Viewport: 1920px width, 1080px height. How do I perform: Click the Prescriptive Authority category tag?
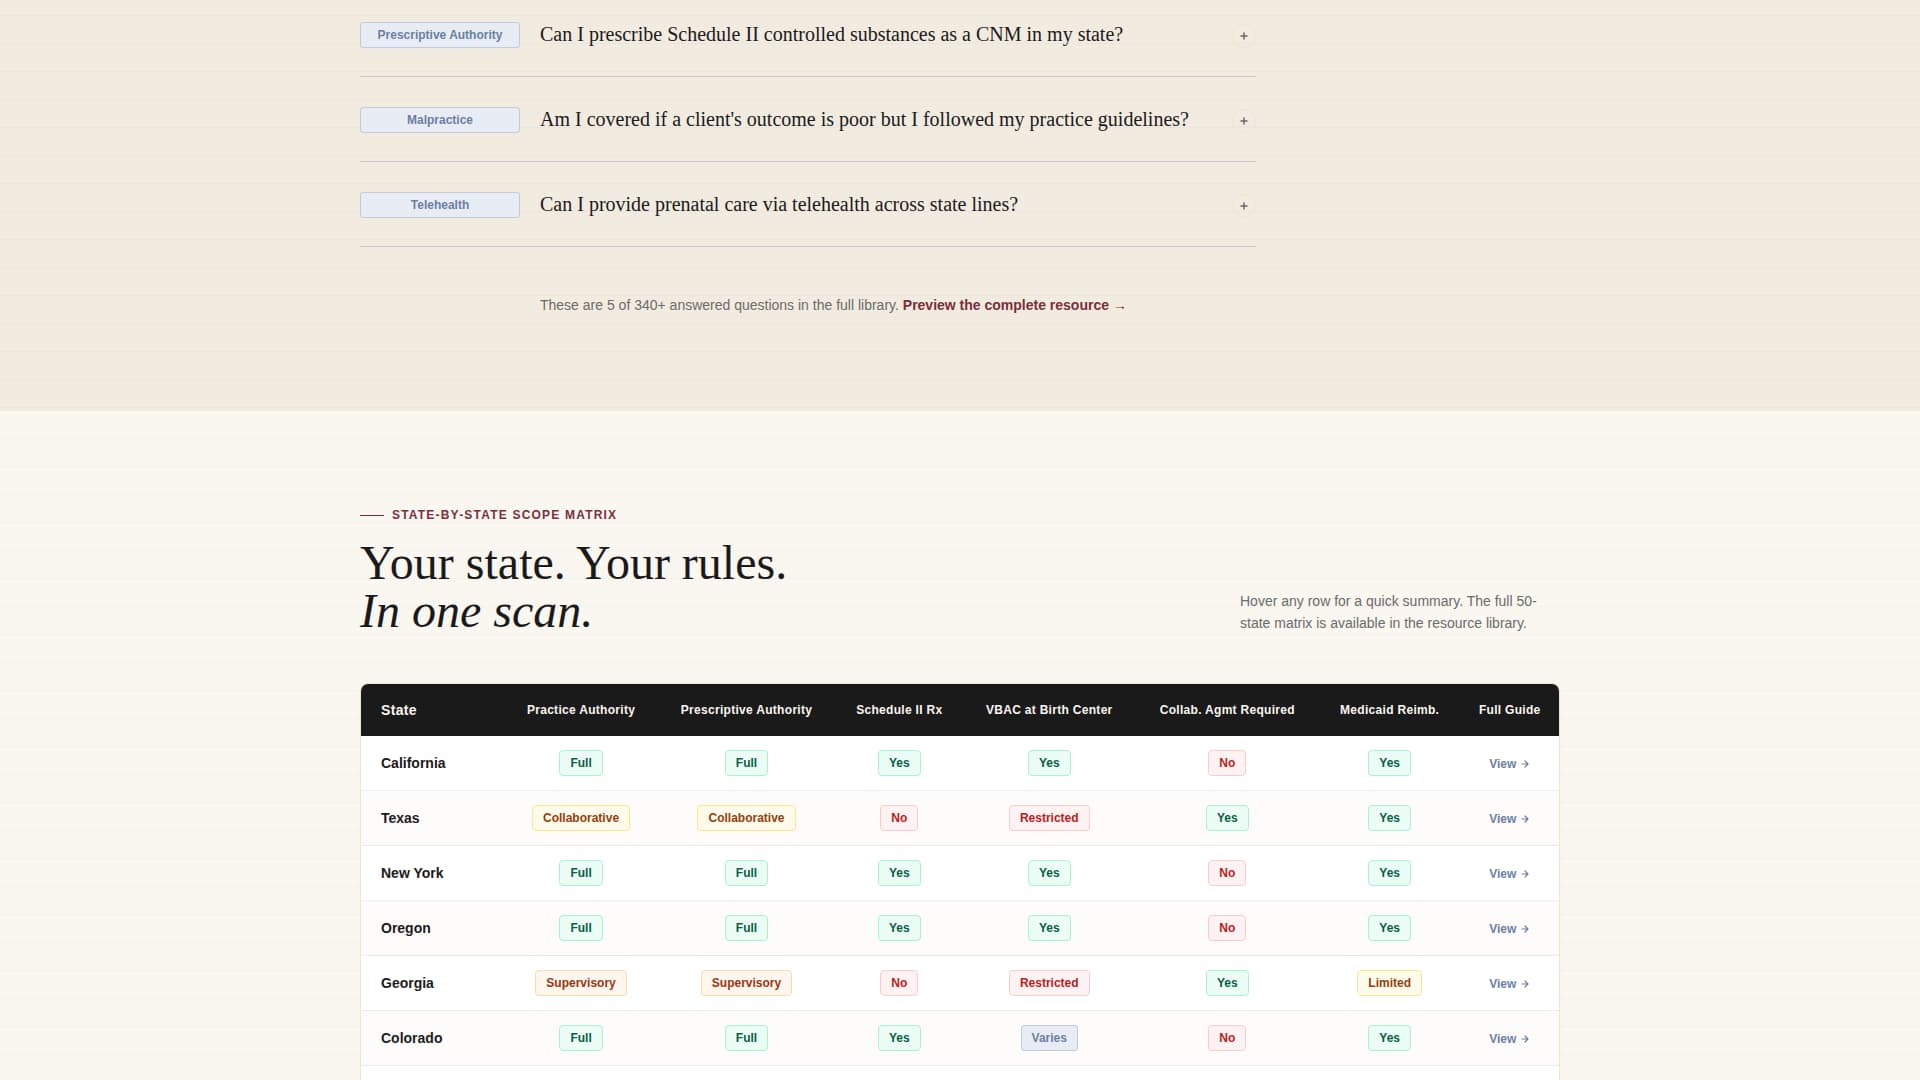pyautogui.click(x=440, y=35)
